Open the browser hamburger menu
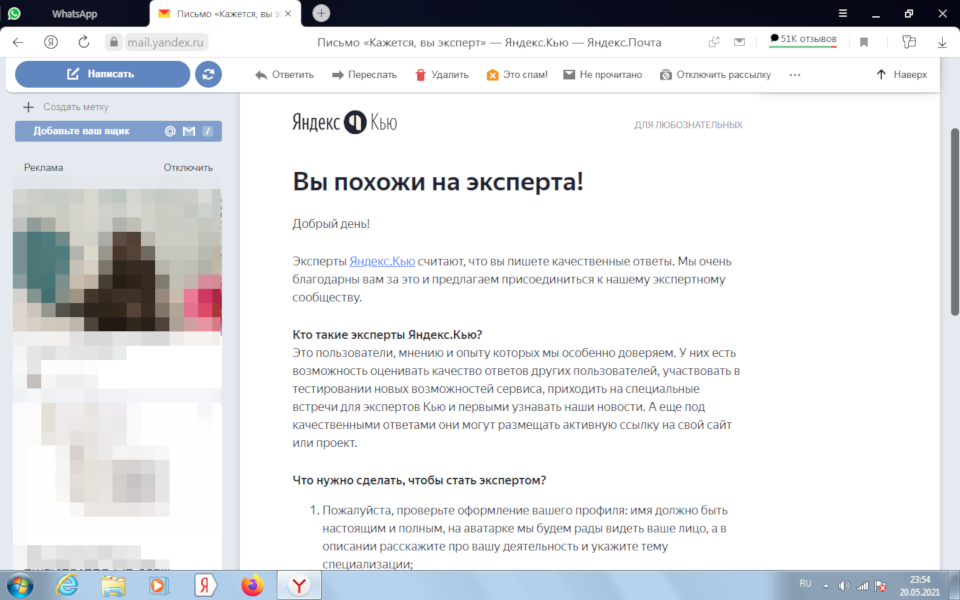Screen dimensions: 960x600 tap(842, 13)
